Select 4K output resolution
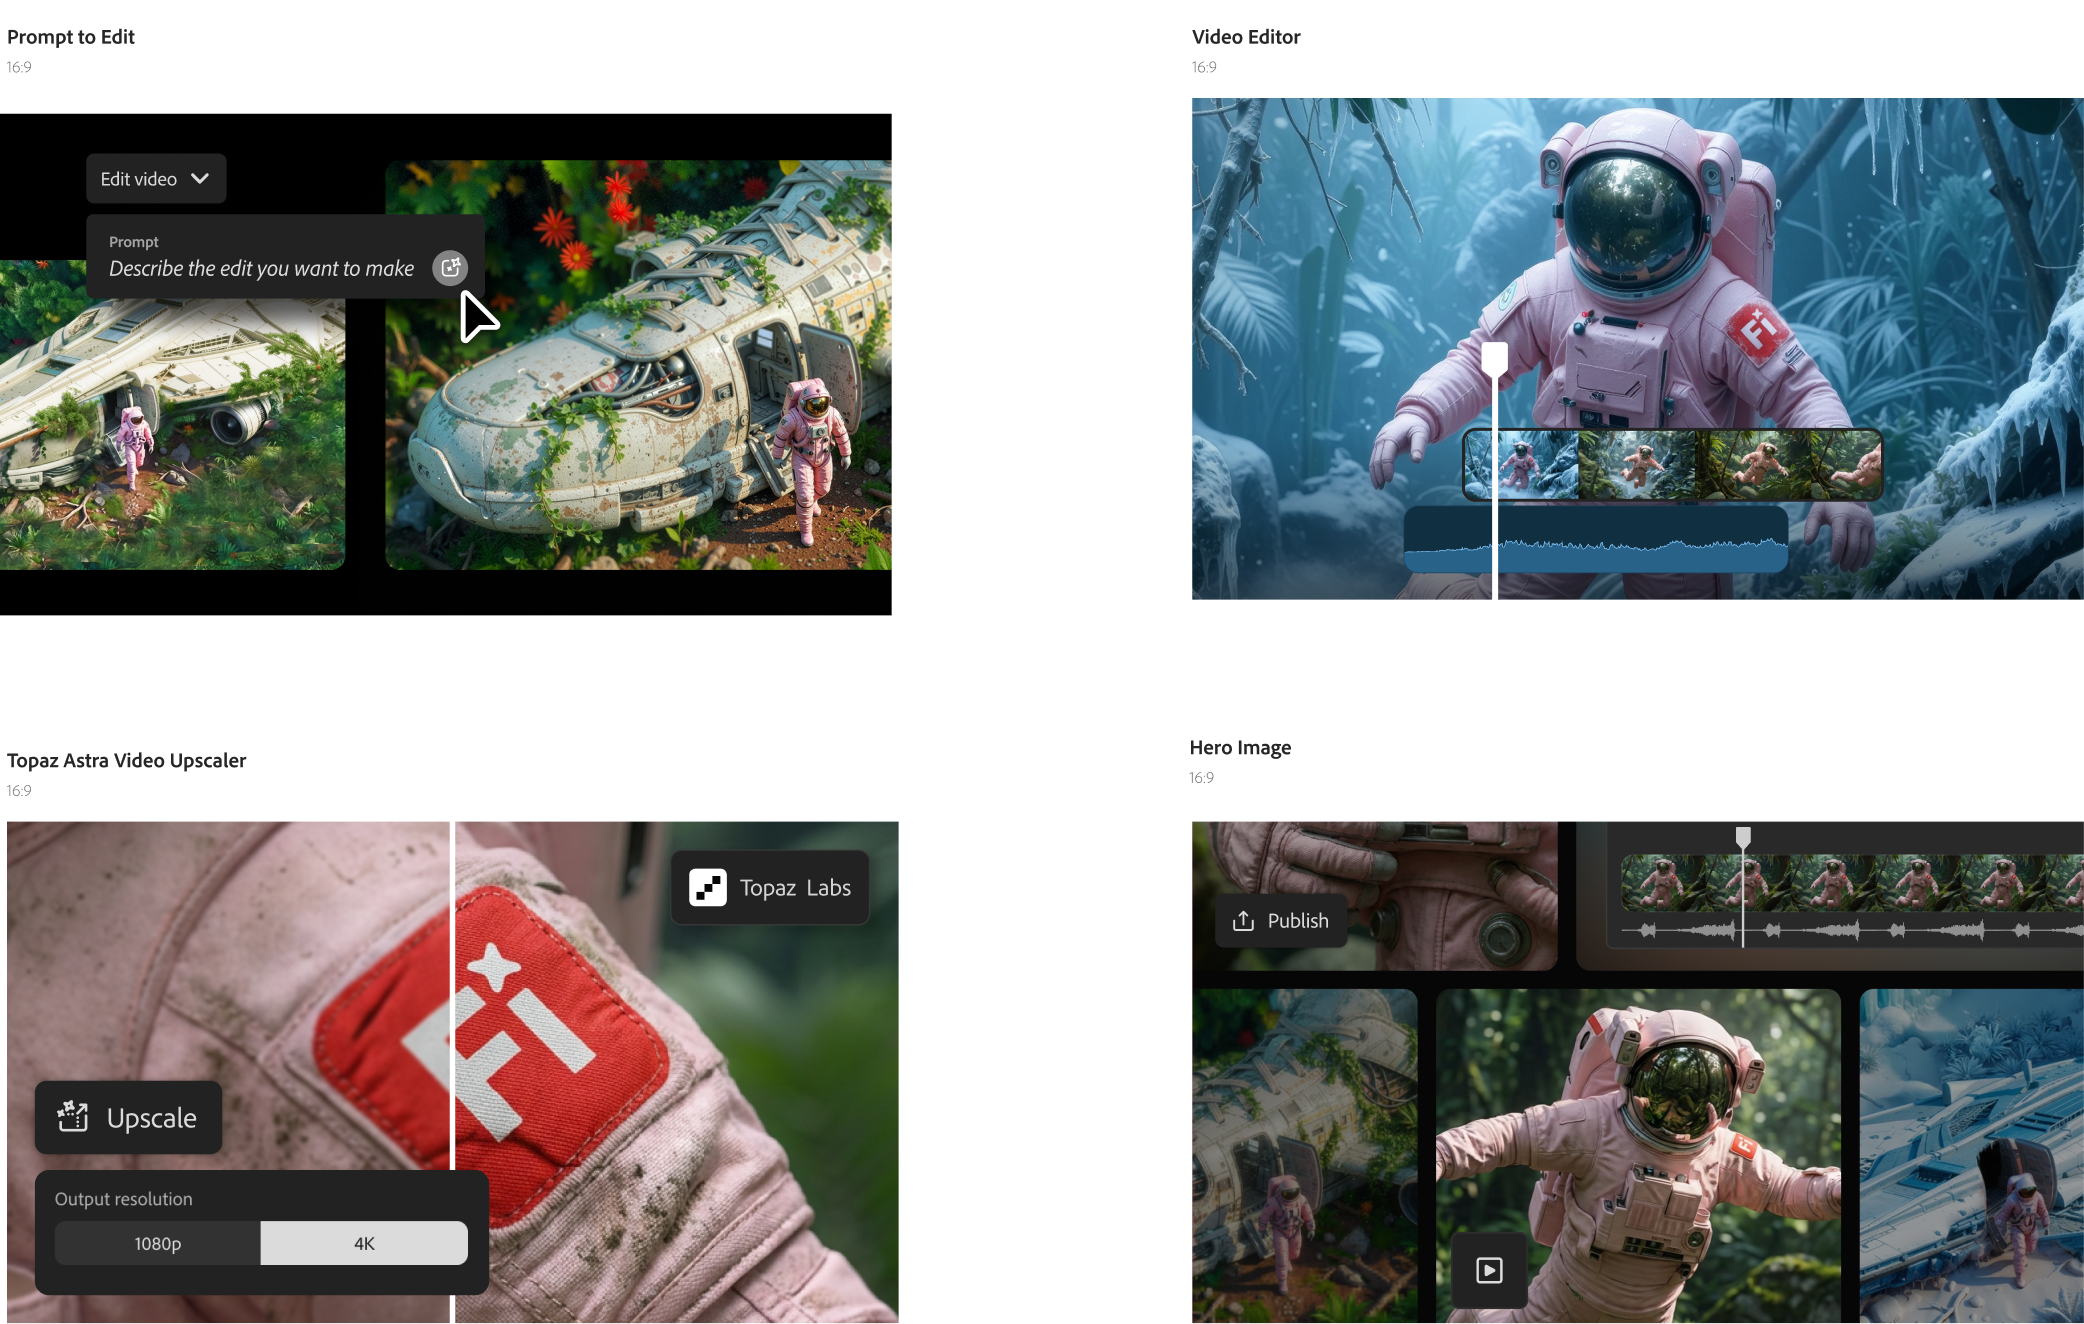 click(364, 1243)
